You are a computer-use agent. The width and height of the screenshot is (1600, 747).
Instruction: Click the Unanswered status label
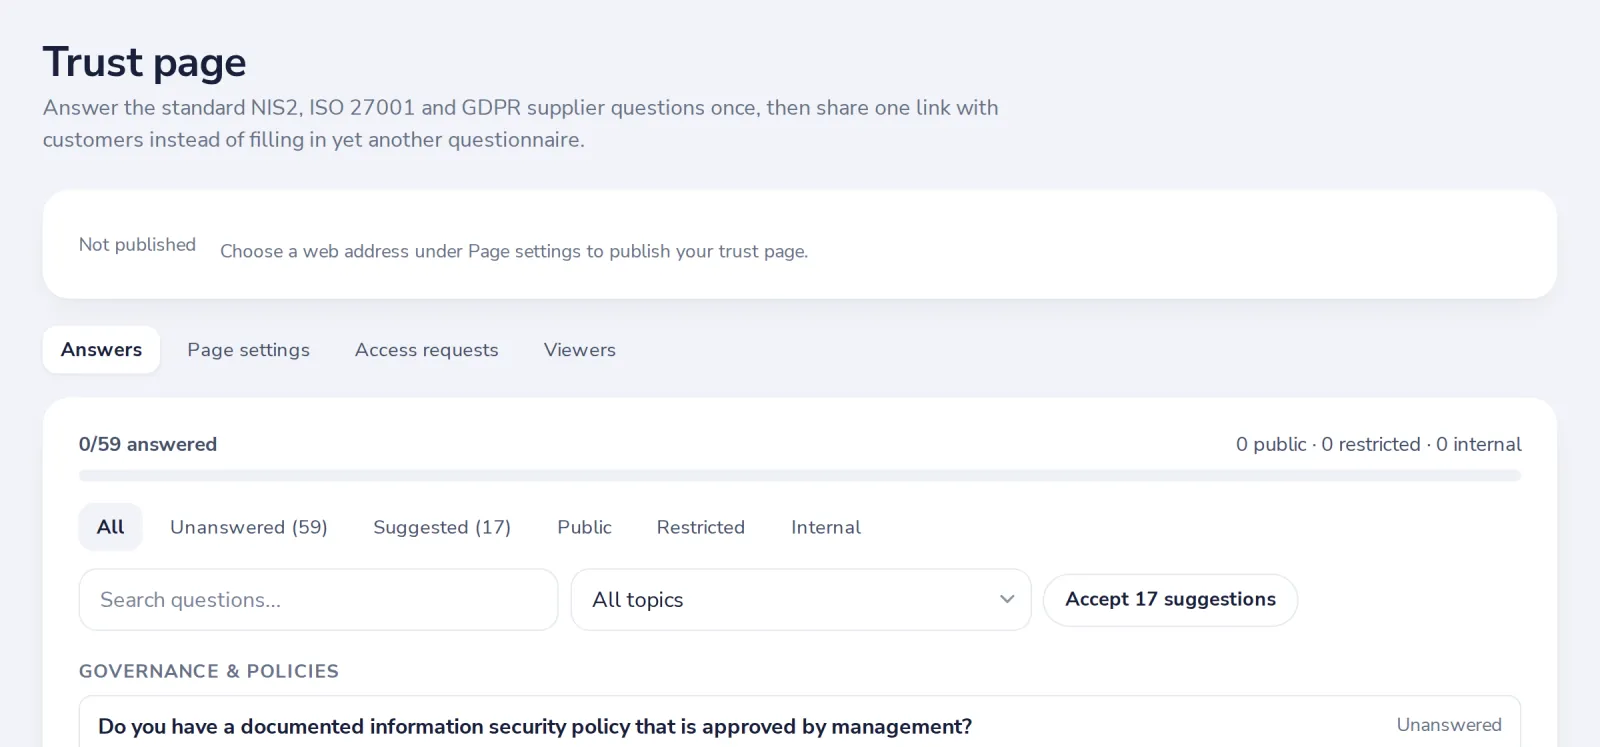(x=1449, y=725)
